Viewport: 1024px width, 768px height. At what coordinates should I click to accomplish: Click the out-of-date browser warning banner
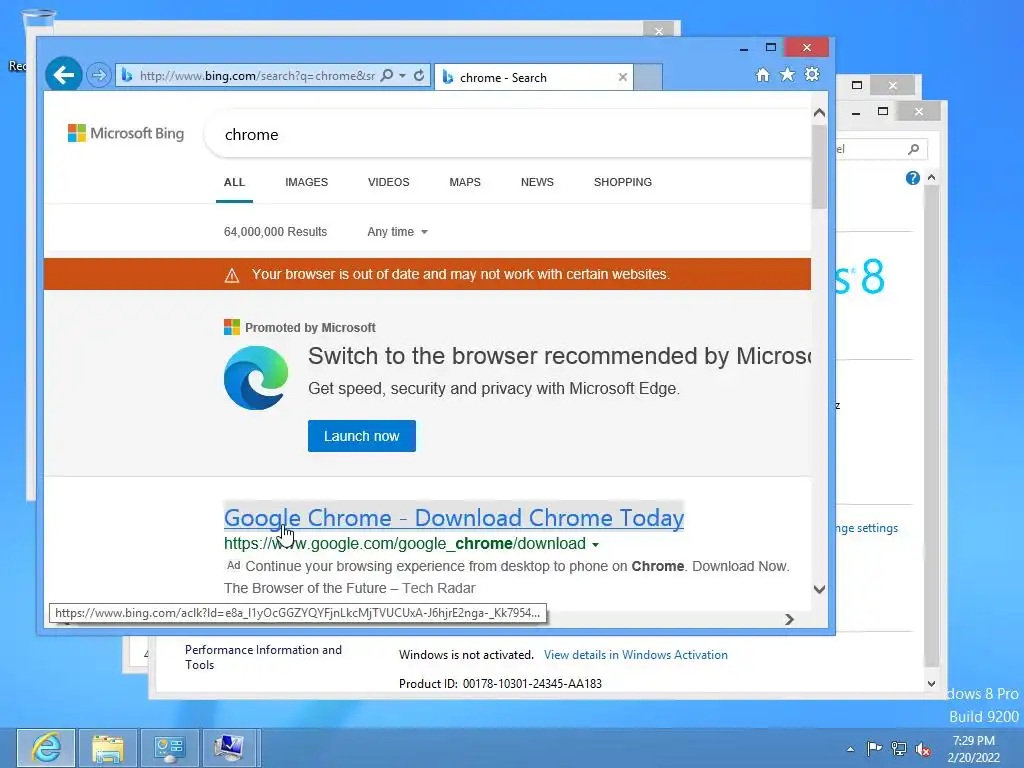point(427,274)
